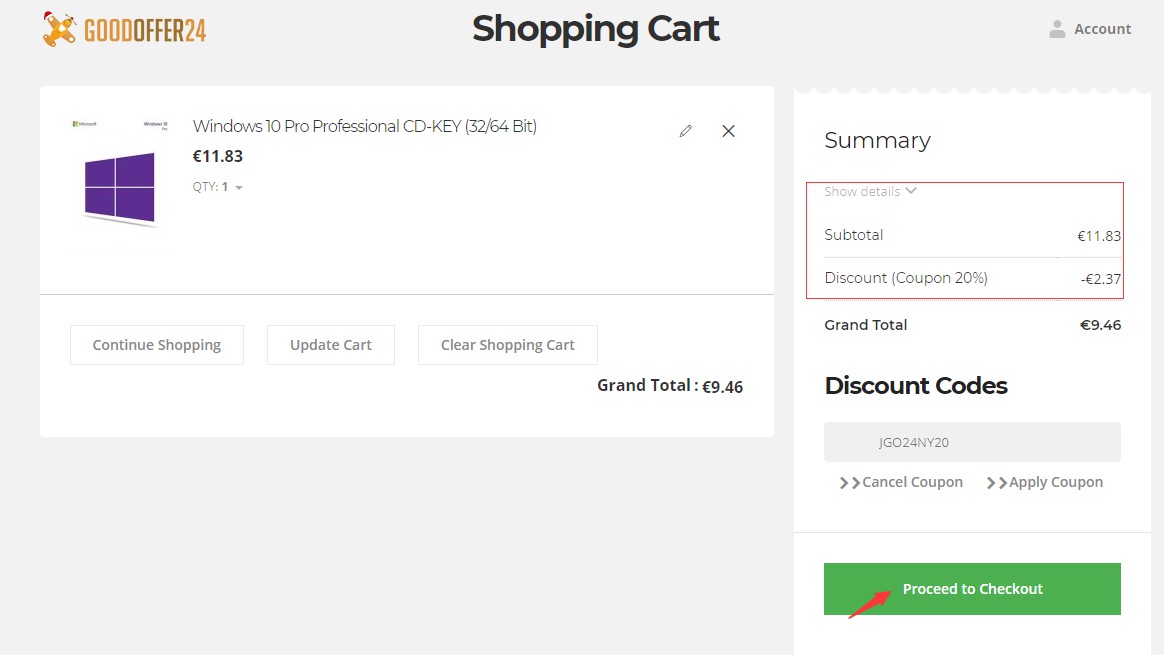Open the Account link
The height and width of the screenshot is (655, 1164).
point(1102,29)
